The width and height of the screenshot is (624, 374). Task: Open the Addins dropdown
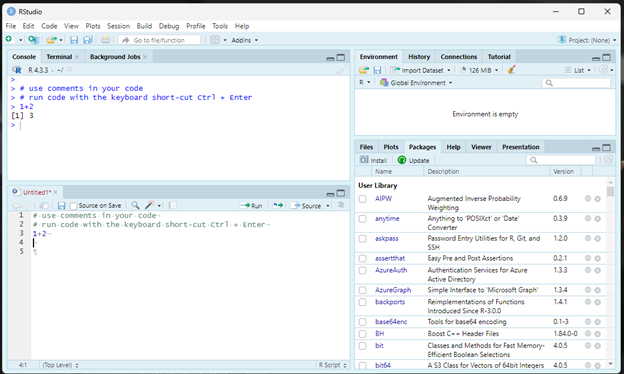pos(244,40)
